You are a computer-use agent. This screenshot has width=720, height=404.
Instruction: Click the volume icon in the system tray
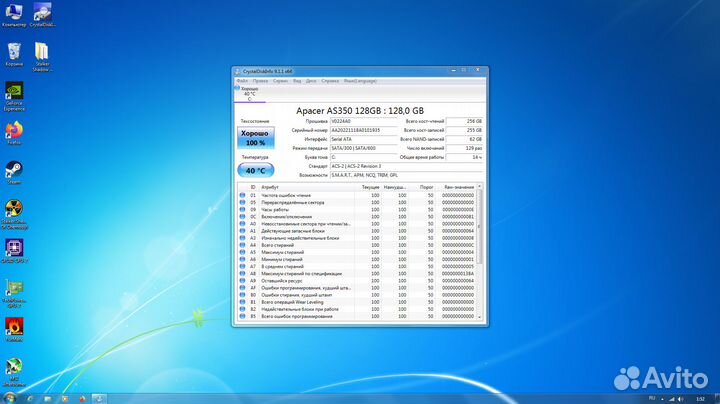click(681, 399)
